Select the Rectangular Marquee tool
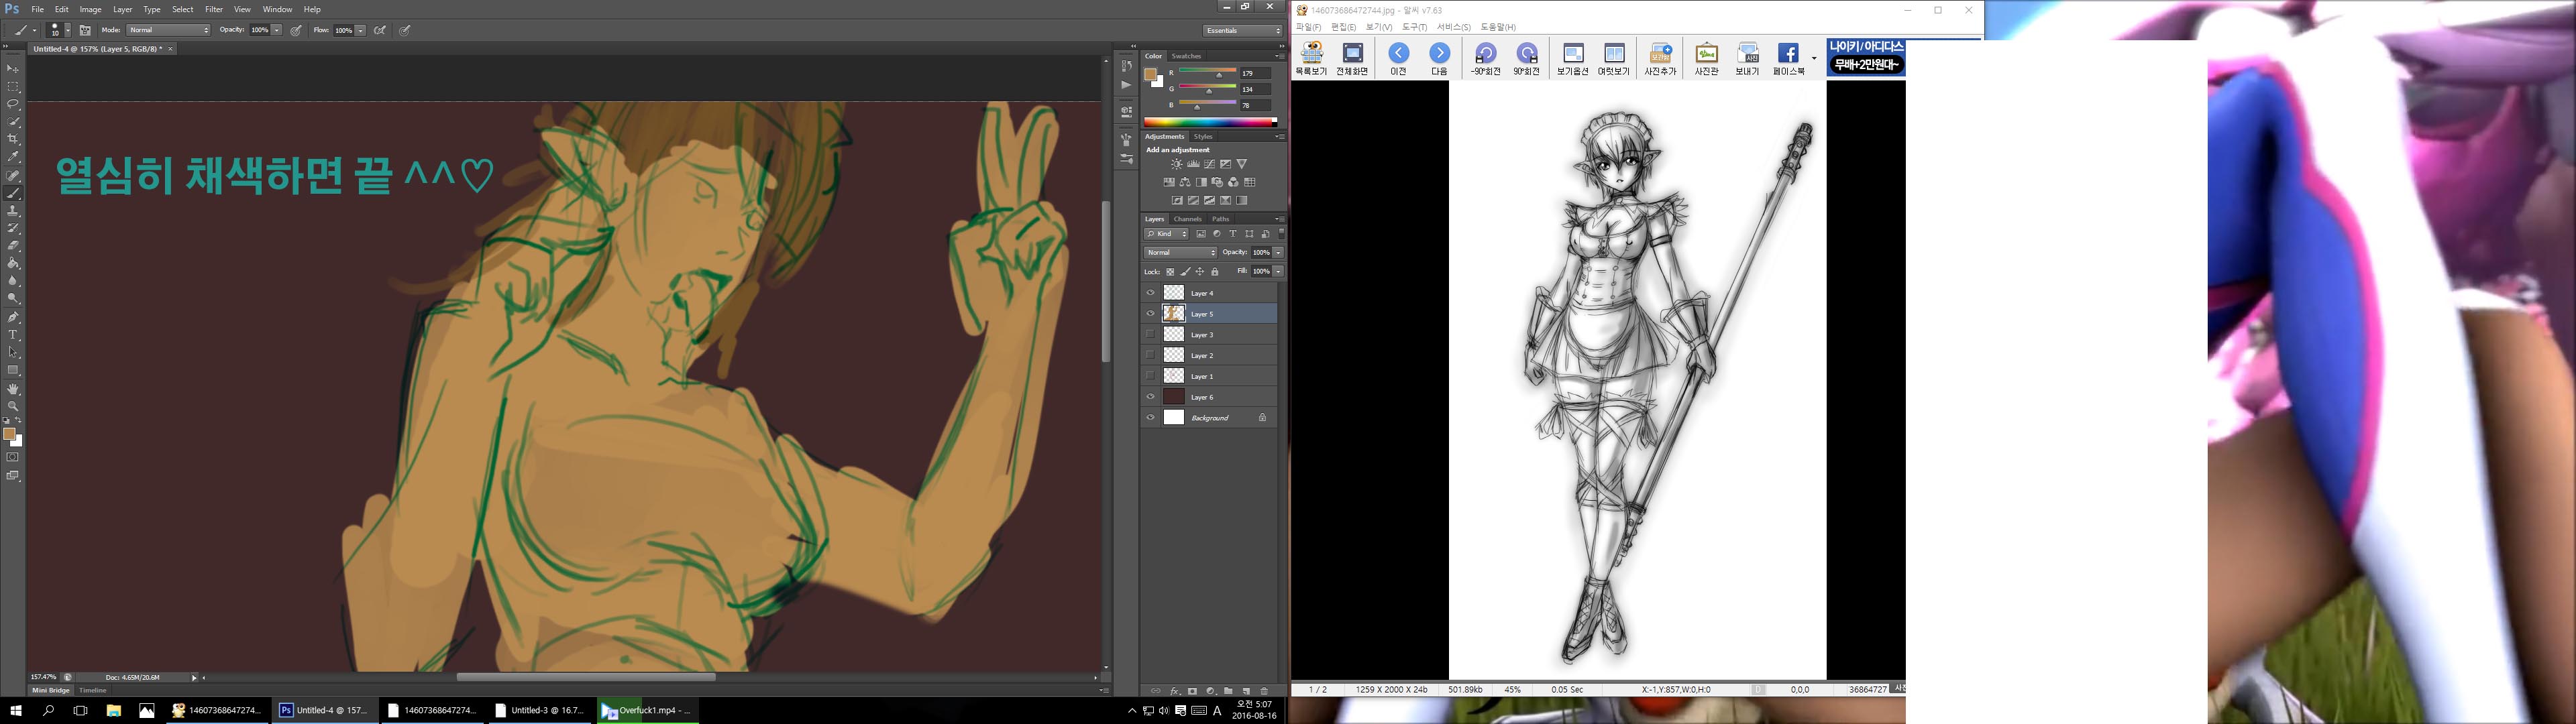Image resolution: width=2576 pixels, height=724 pixels. click(x=13, y=86)
